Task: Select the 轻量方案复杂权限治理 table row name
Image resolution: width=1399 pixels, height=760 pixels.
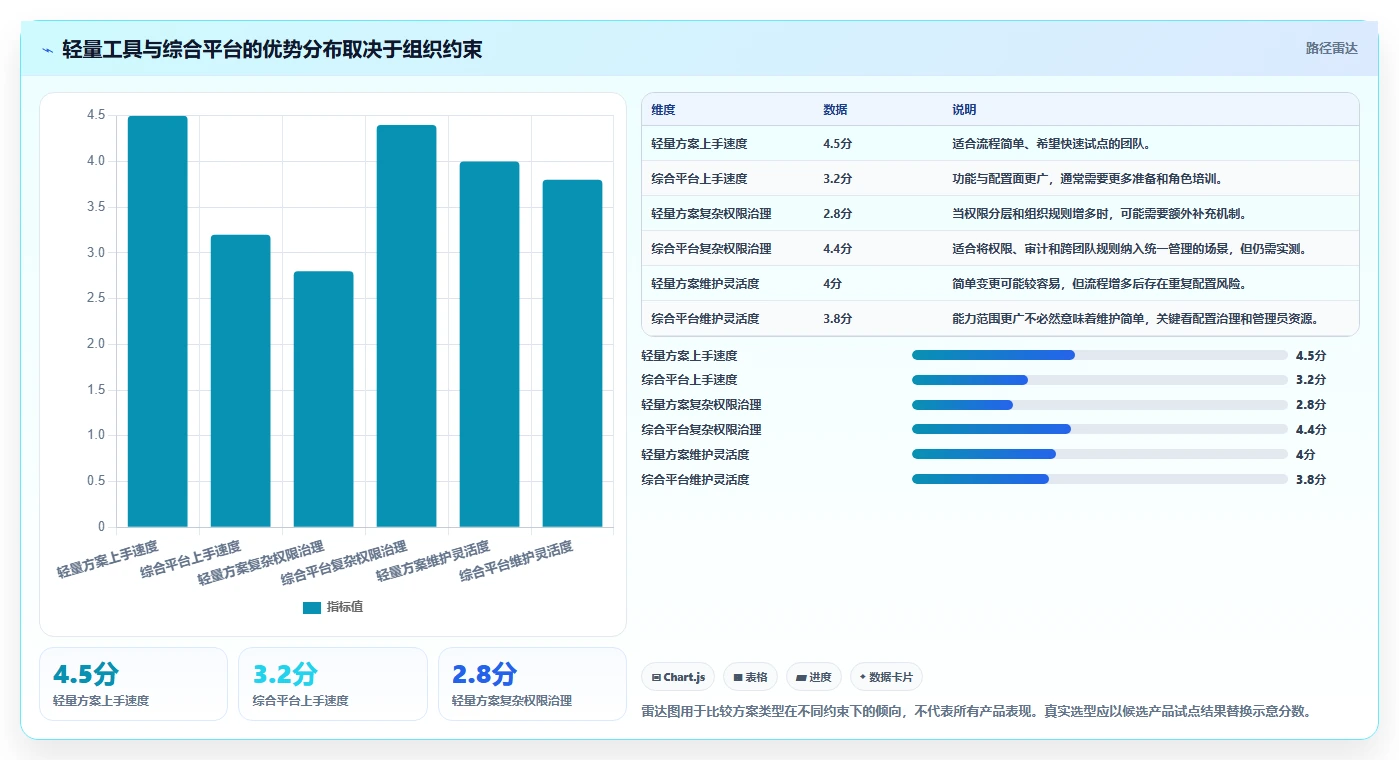Action: [x=711, y=214]
